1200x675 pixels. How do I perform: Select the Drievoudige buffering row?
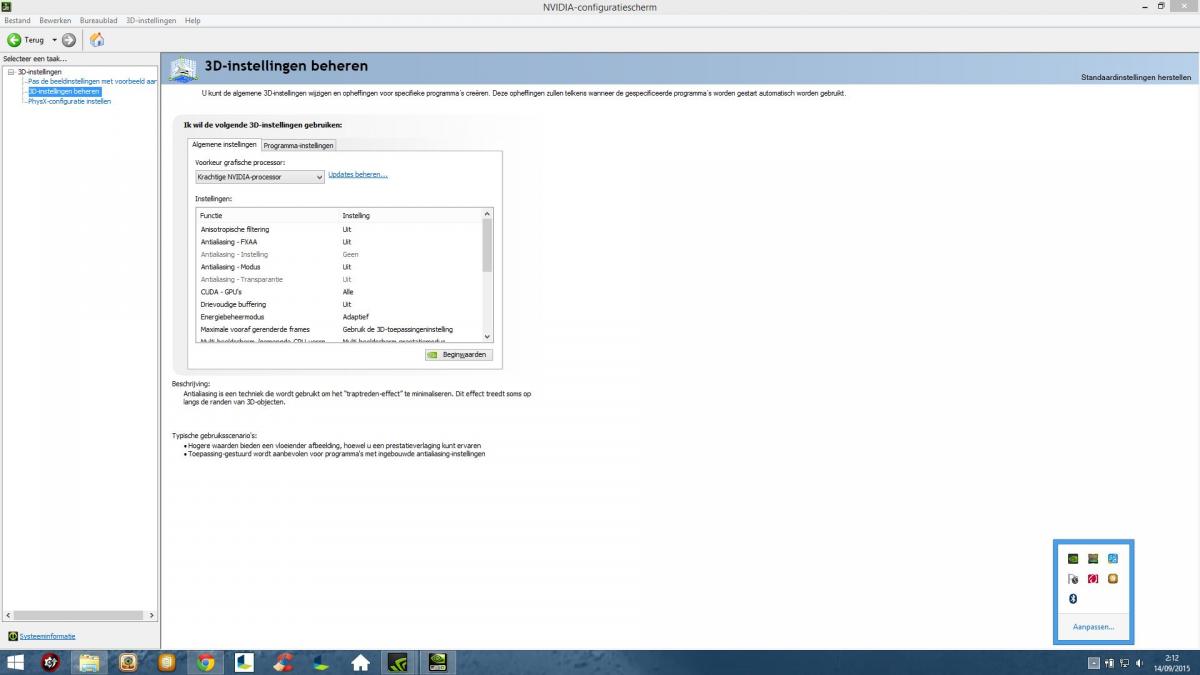pos(340,304)
